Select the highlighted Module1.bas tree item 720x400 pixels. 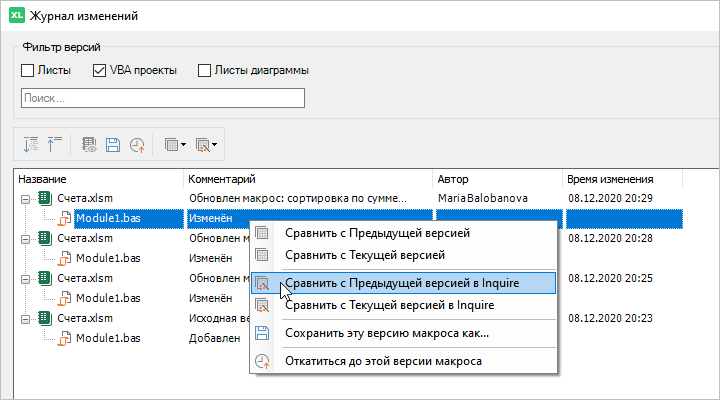point(108,218)
